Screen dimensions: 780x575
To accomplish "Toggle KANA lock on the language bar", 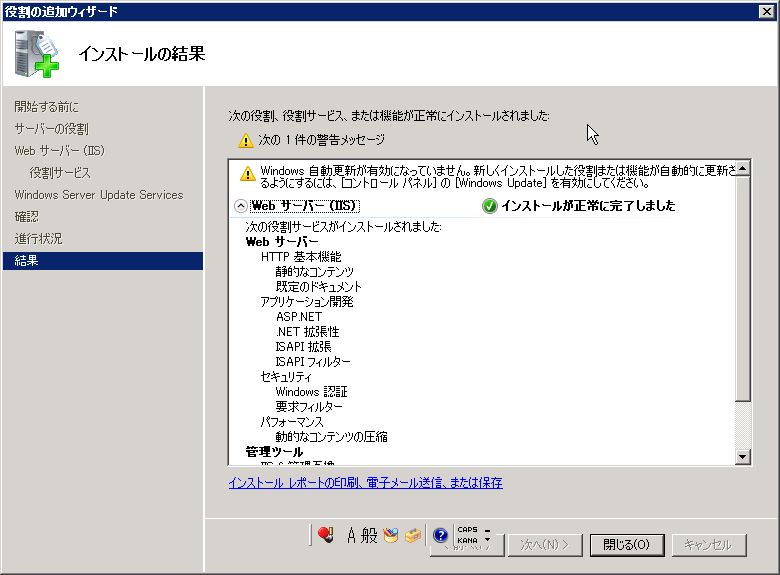I will coord(467,540).
